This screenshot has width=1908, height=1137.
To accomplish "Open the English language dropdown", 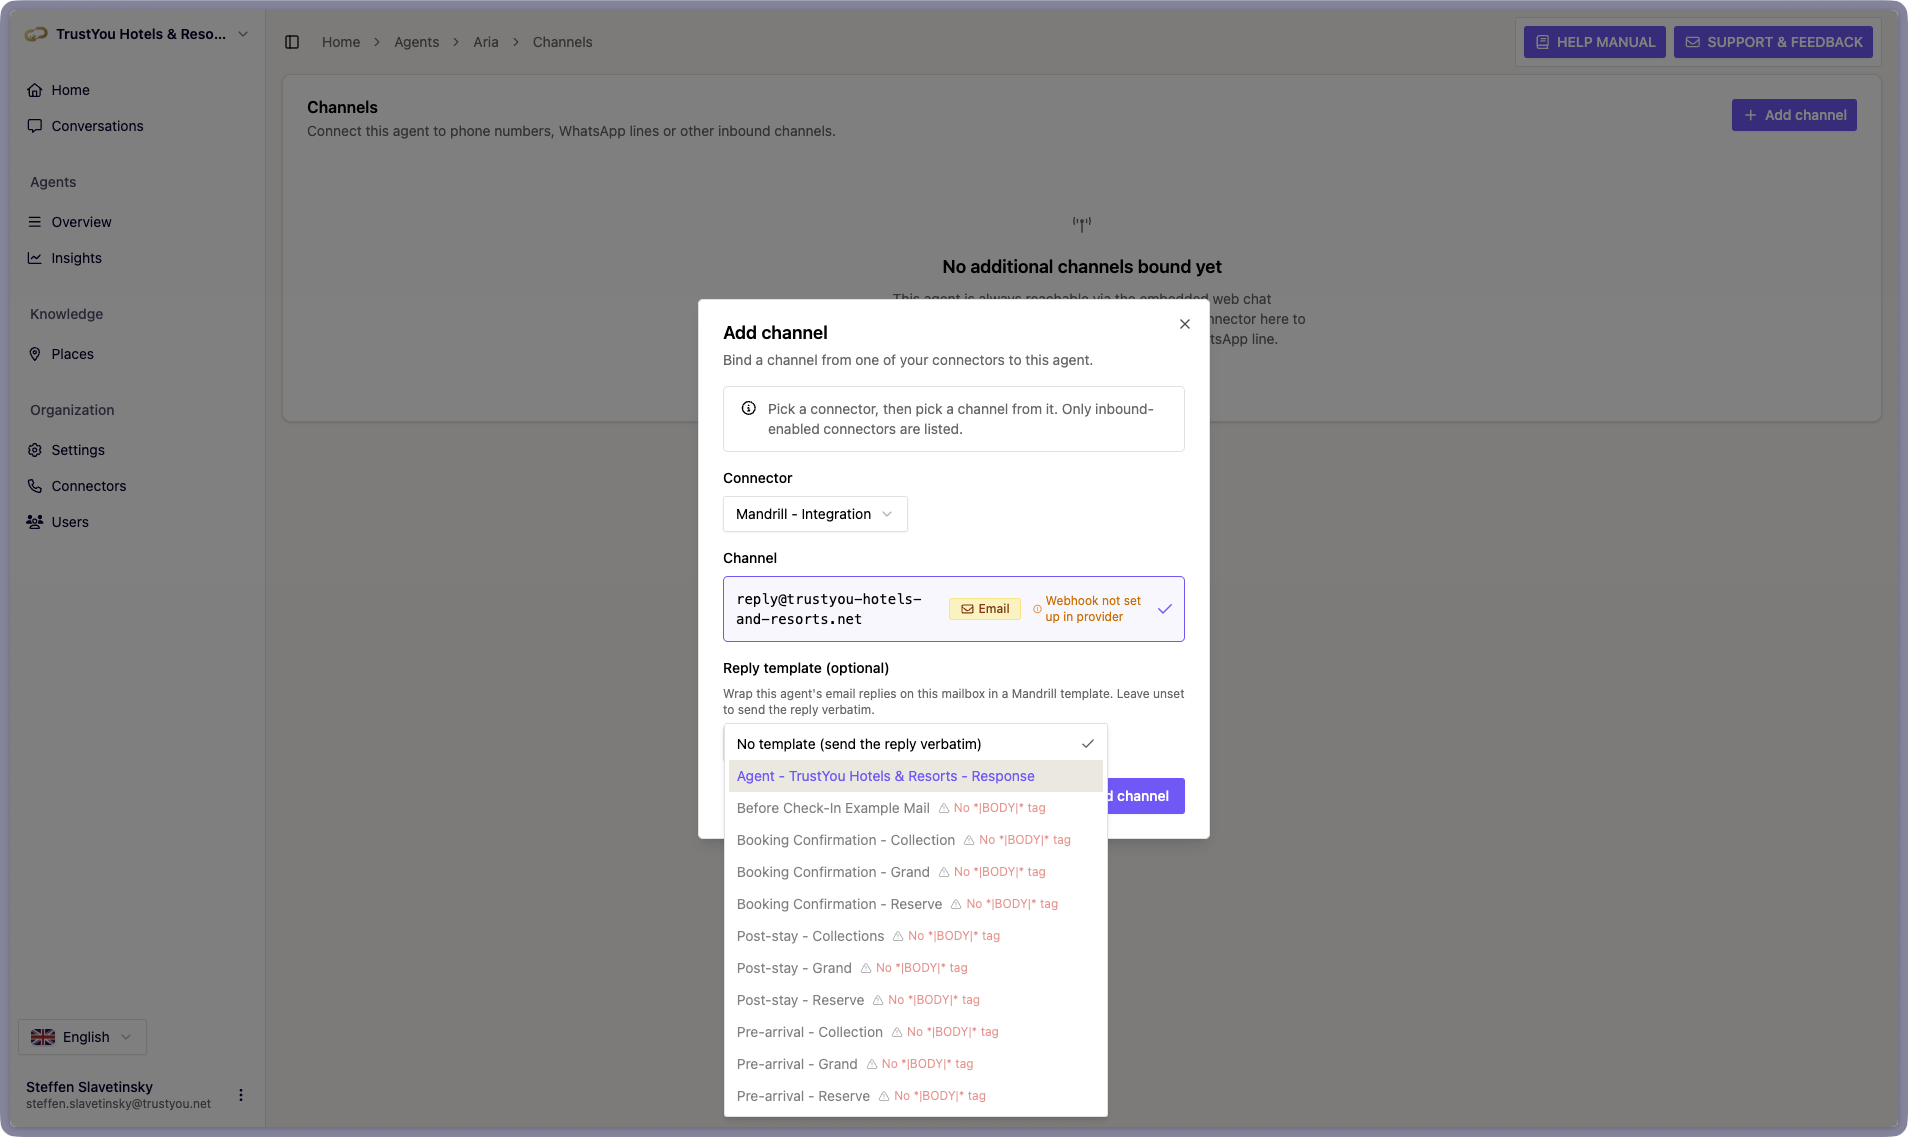I will pyautogui.click(x=82, y=1037).
